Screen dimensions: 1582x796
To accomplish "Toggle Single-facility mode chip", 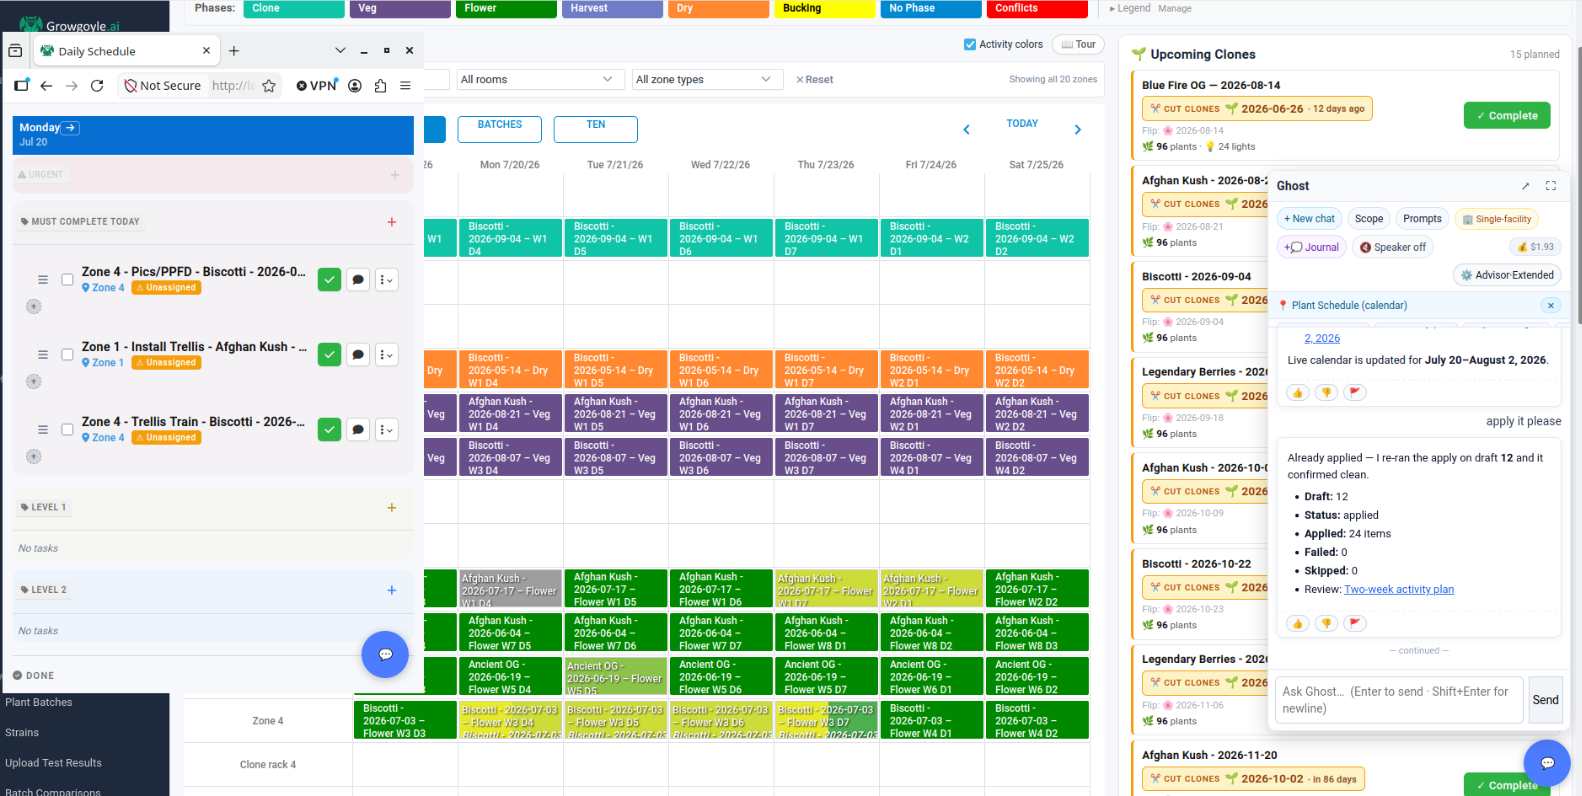I will coord(1496,219).
